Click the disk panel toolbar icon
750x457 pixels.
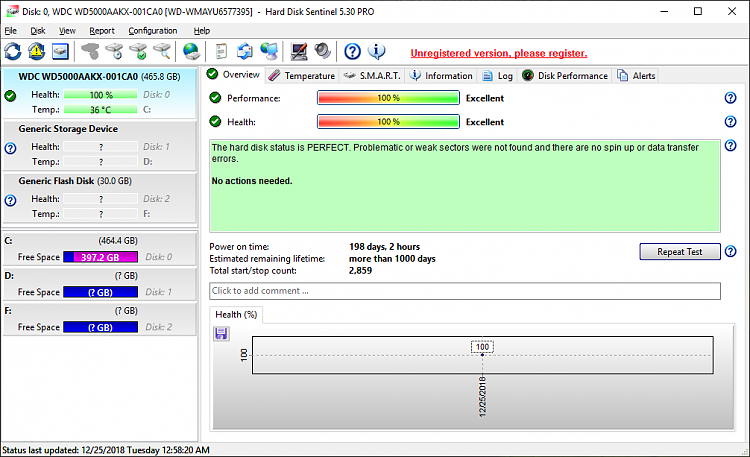[60, 51]
